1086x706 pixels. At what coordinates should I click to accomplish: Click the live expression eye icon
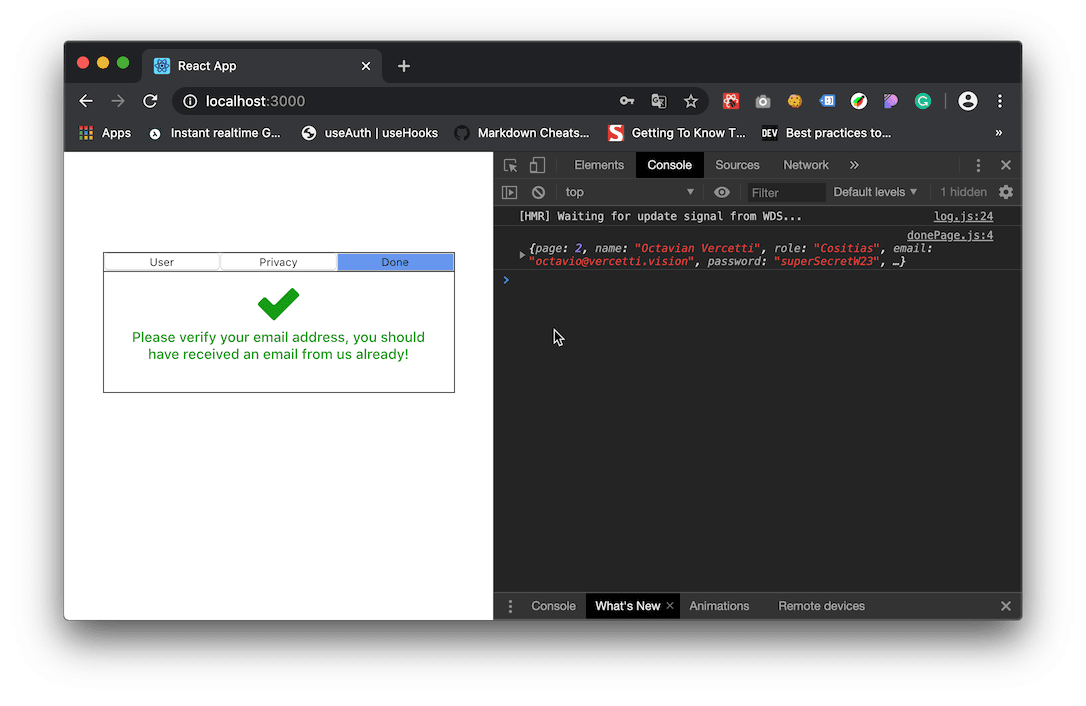722,192
